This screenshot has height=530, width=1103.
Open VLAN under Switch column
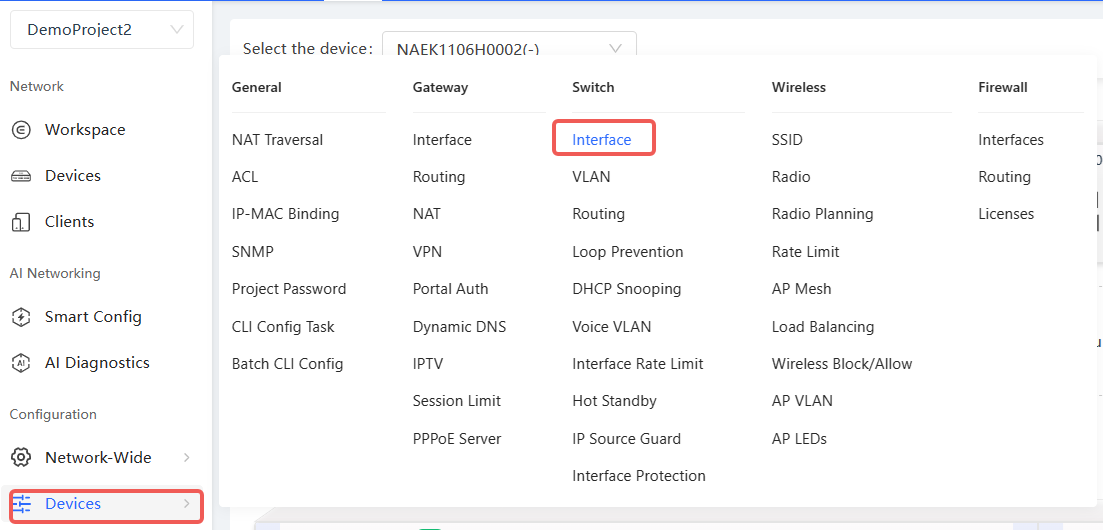pyautogui.click(x=591, y=177)
